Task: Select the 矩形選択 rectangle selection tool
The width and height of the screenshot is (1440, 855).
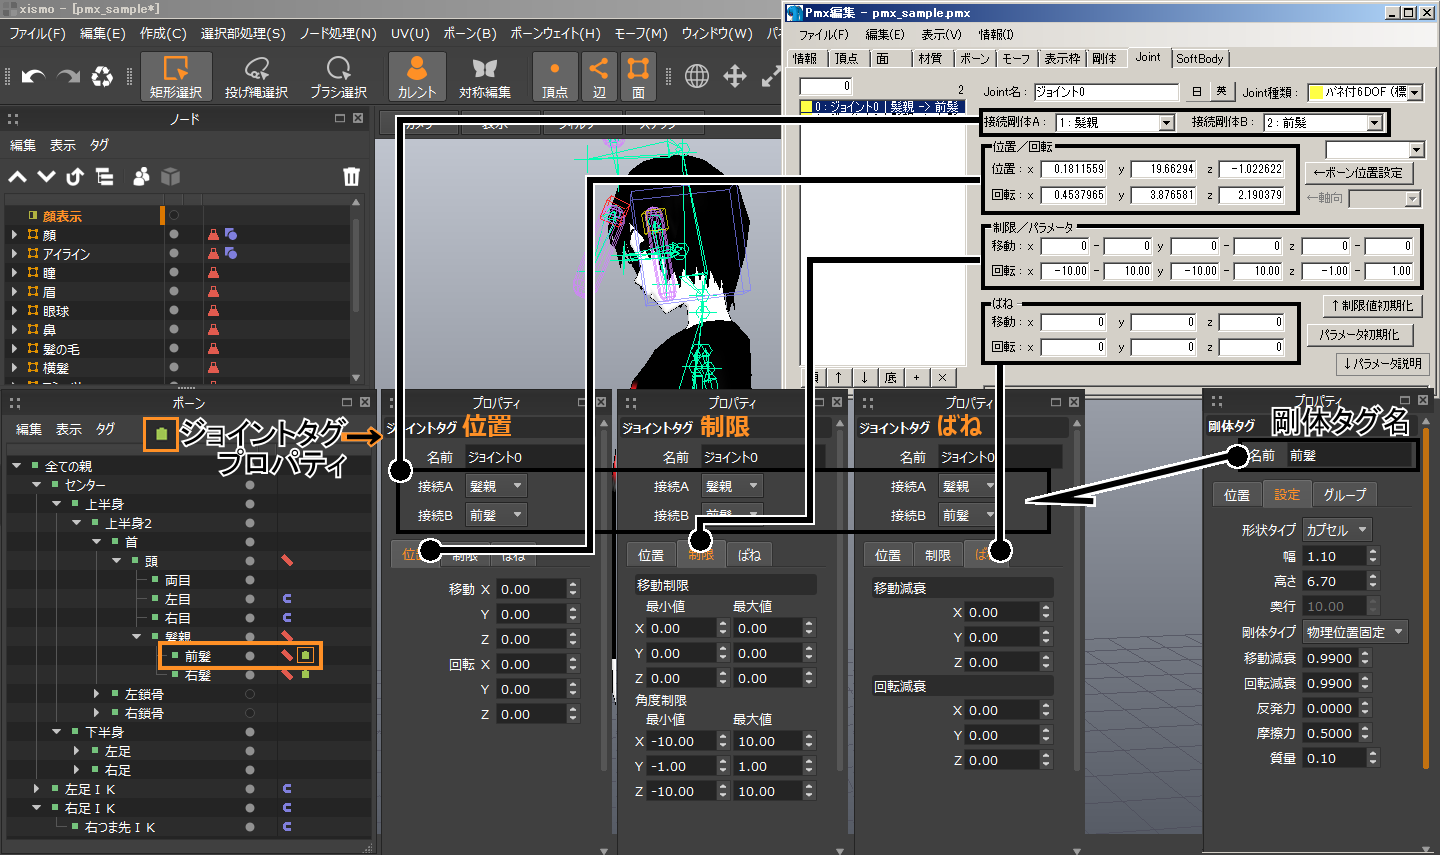Action: (176, 77)
